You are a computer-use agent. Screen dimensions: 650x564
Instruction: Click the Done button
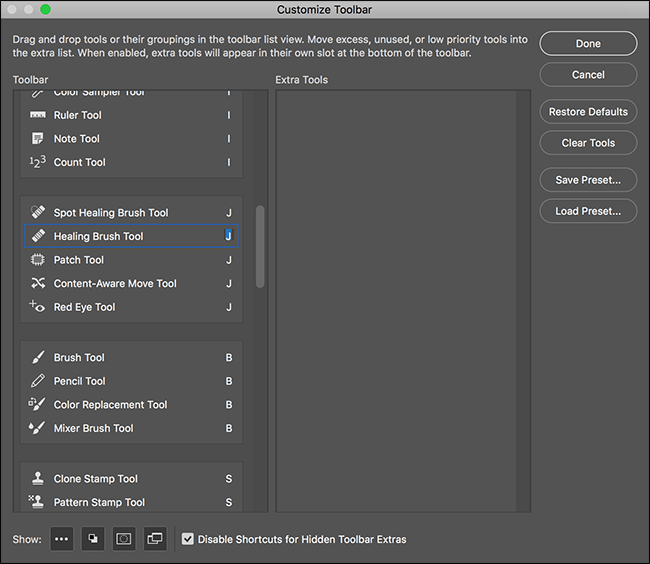(588, 44)
